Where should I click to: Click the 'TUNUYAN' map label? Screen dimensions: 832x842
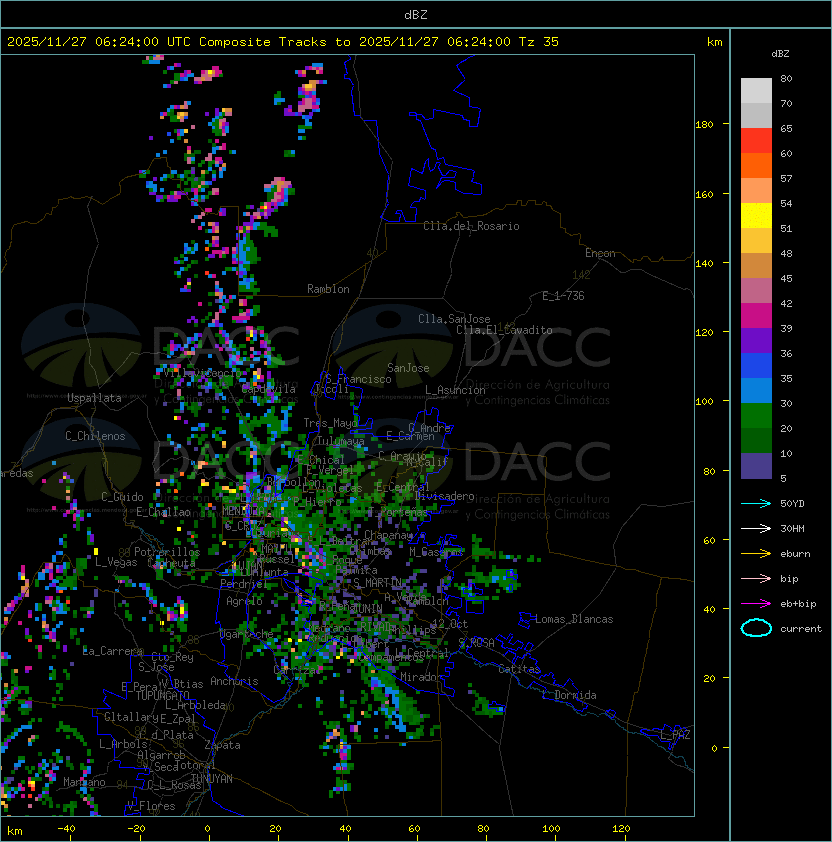(x=212, y=779)
